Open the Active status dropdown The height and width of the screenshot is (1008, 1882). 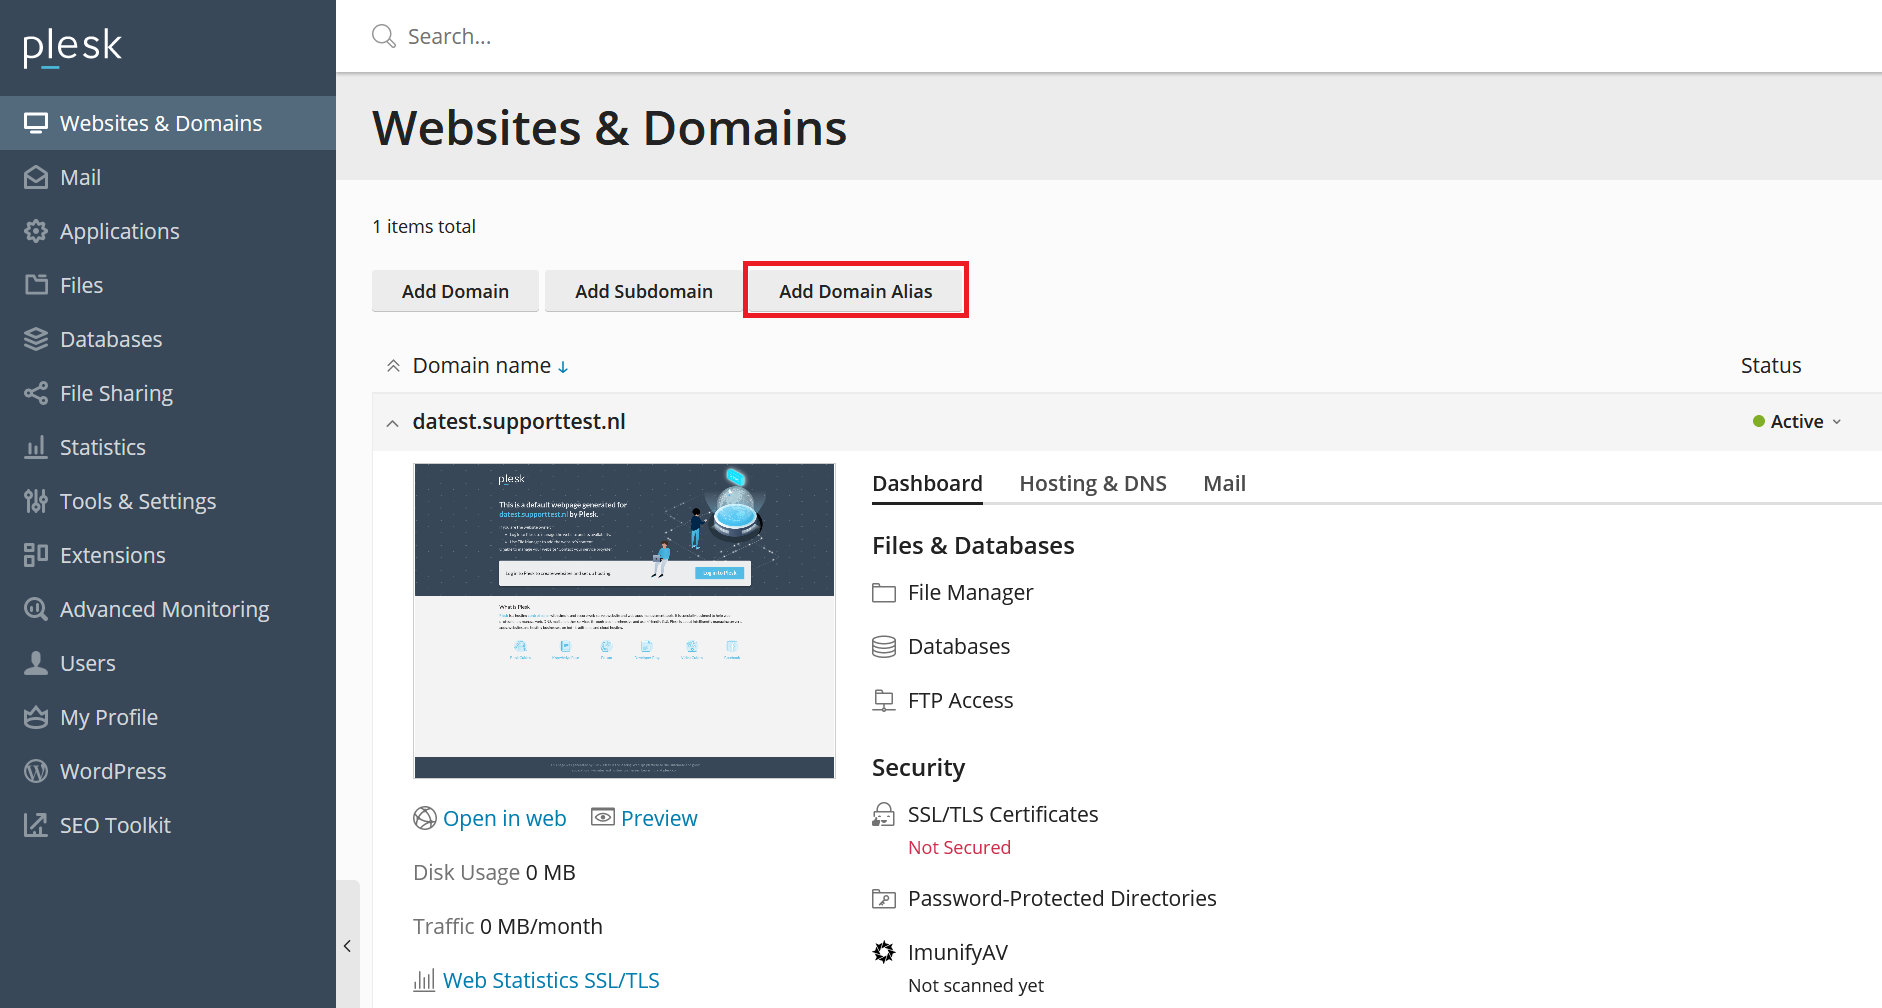coord(1797,422)
